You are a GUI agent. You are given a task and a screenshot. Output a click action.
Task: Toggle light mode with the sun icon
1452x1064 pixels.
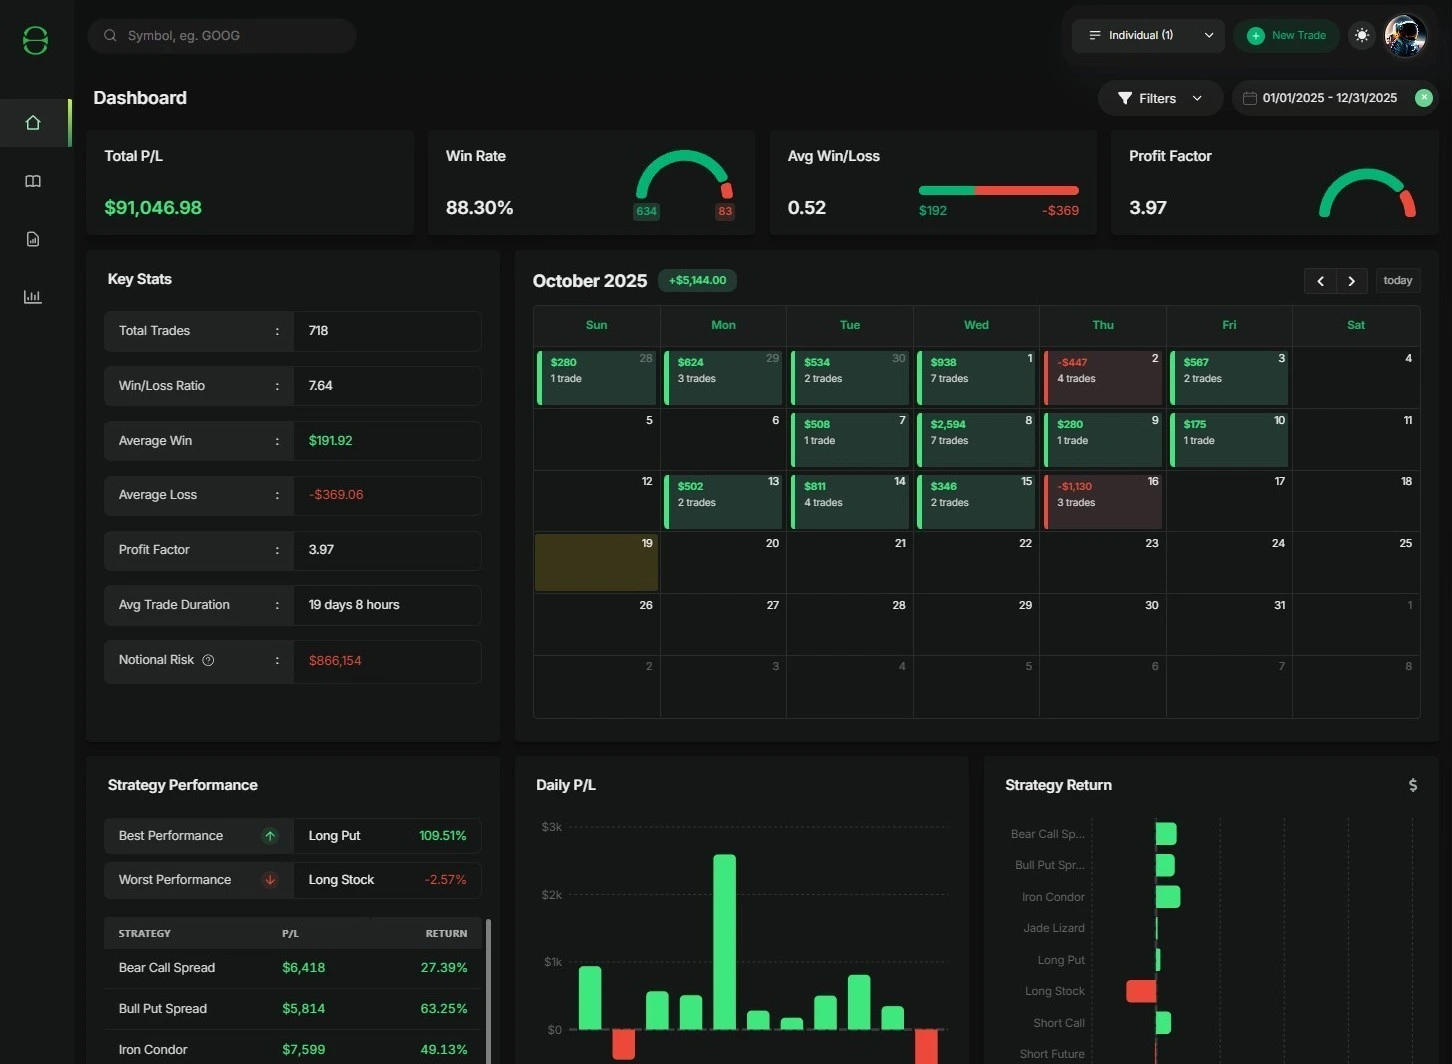[x=1361, y=35]
